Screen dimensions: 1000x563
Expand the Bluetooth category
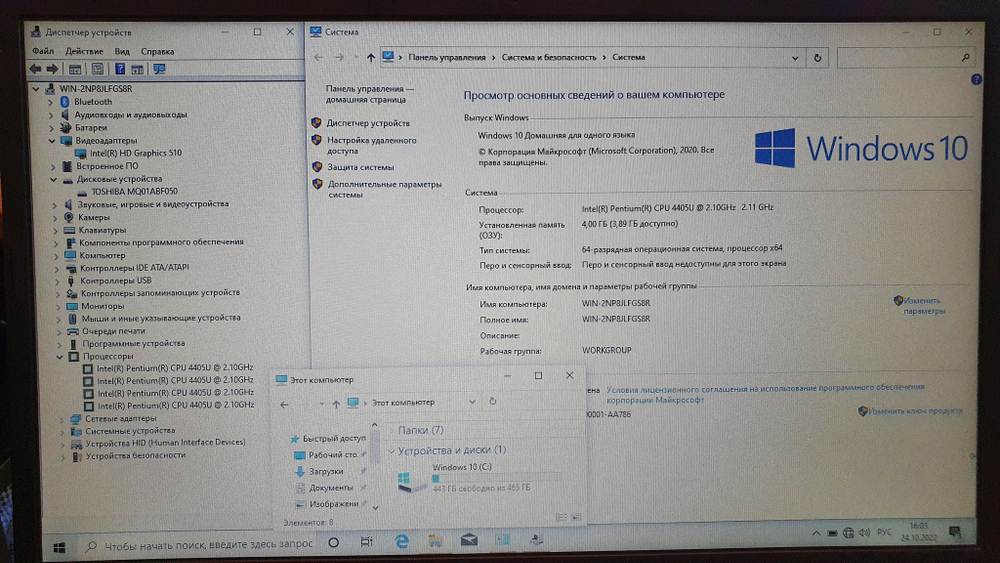[x=50, y=102]
